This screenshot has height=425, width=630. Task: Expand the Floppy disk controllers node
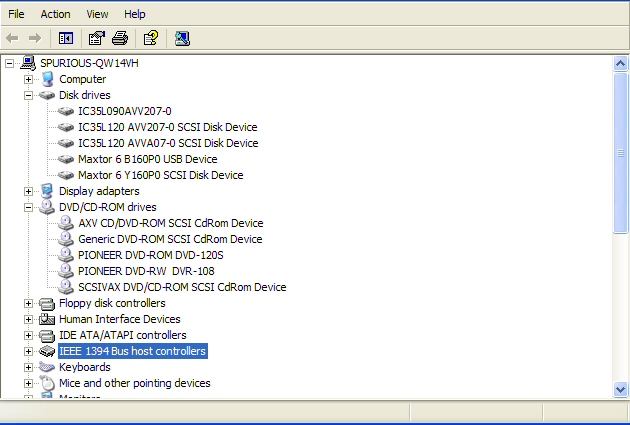pos(28,303)
